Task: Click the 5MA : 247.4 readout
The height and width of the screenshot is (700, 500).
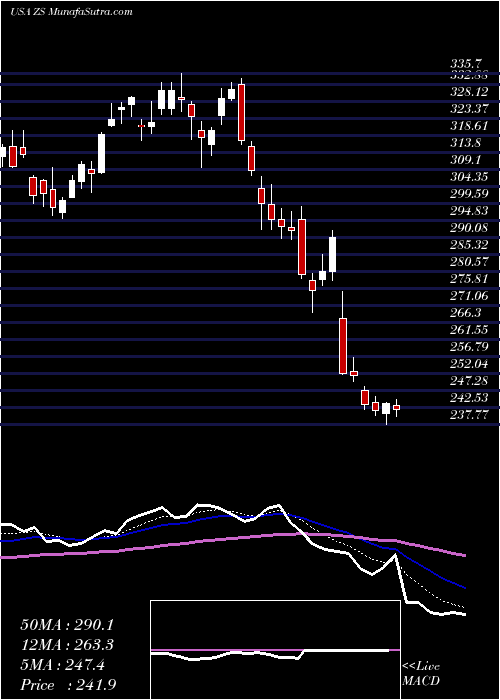Action: (x=63, y=665)
